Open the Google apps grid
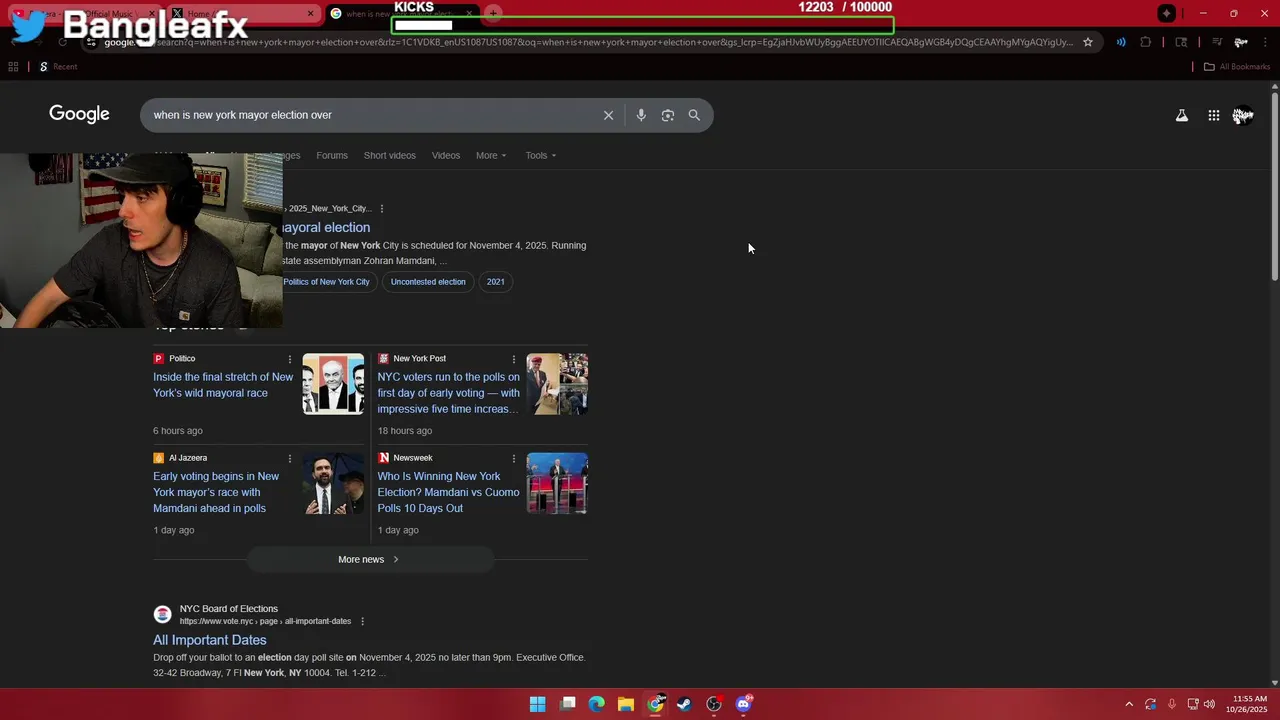The width and height of the screenshot is (1280, 720). tap(1213, 115)
